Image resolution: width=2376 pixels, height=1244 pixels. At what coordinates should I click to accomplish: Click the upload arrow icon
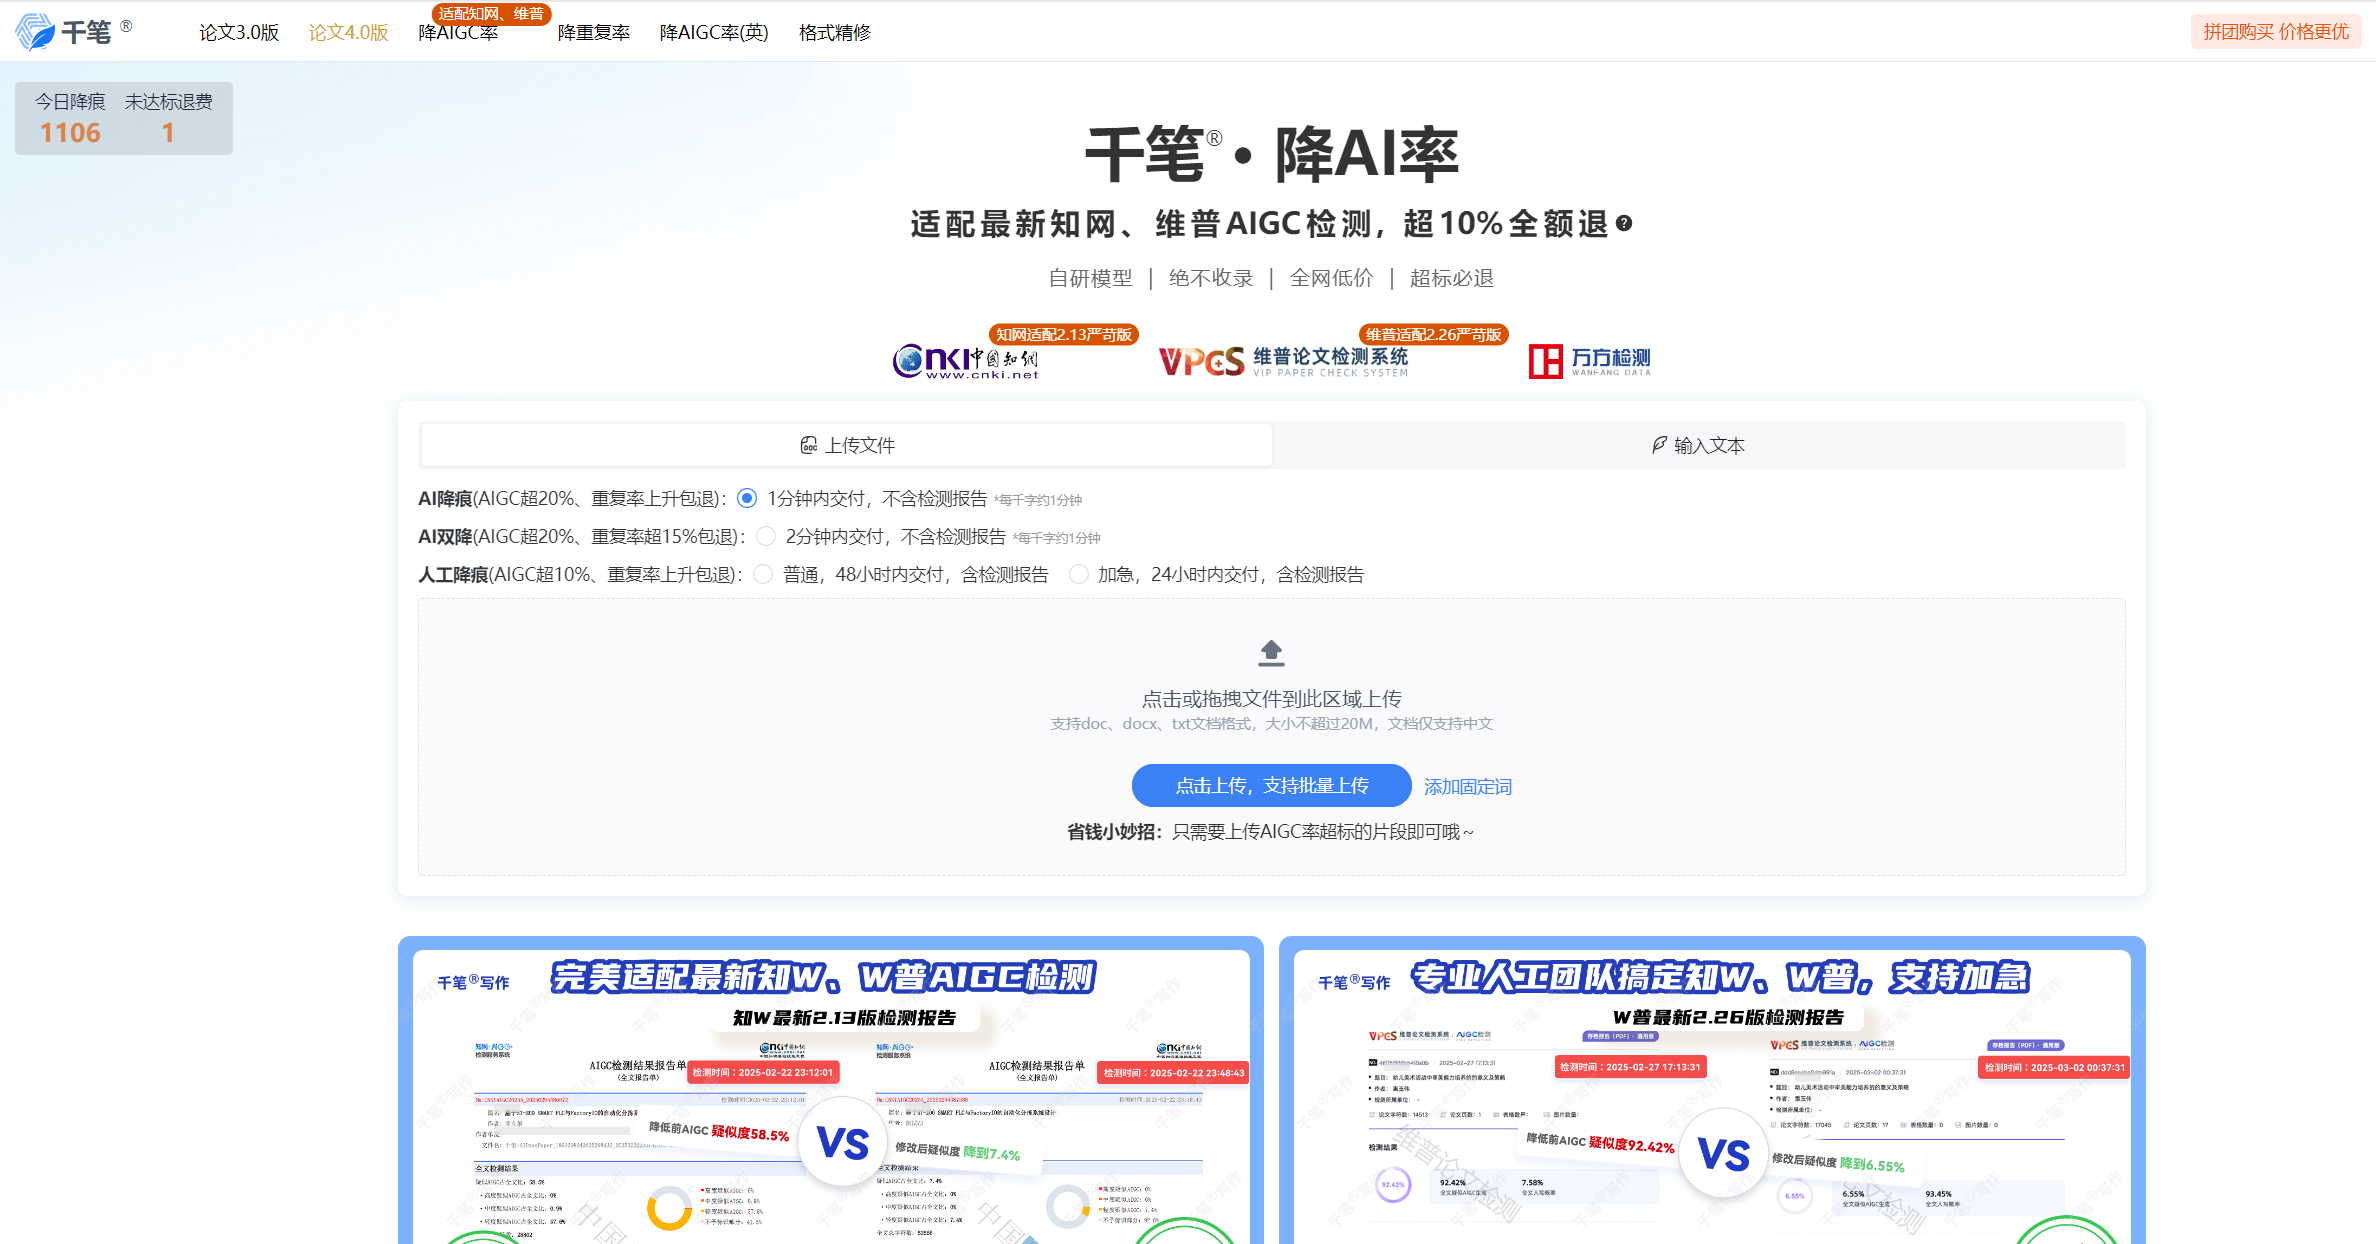1271,653
